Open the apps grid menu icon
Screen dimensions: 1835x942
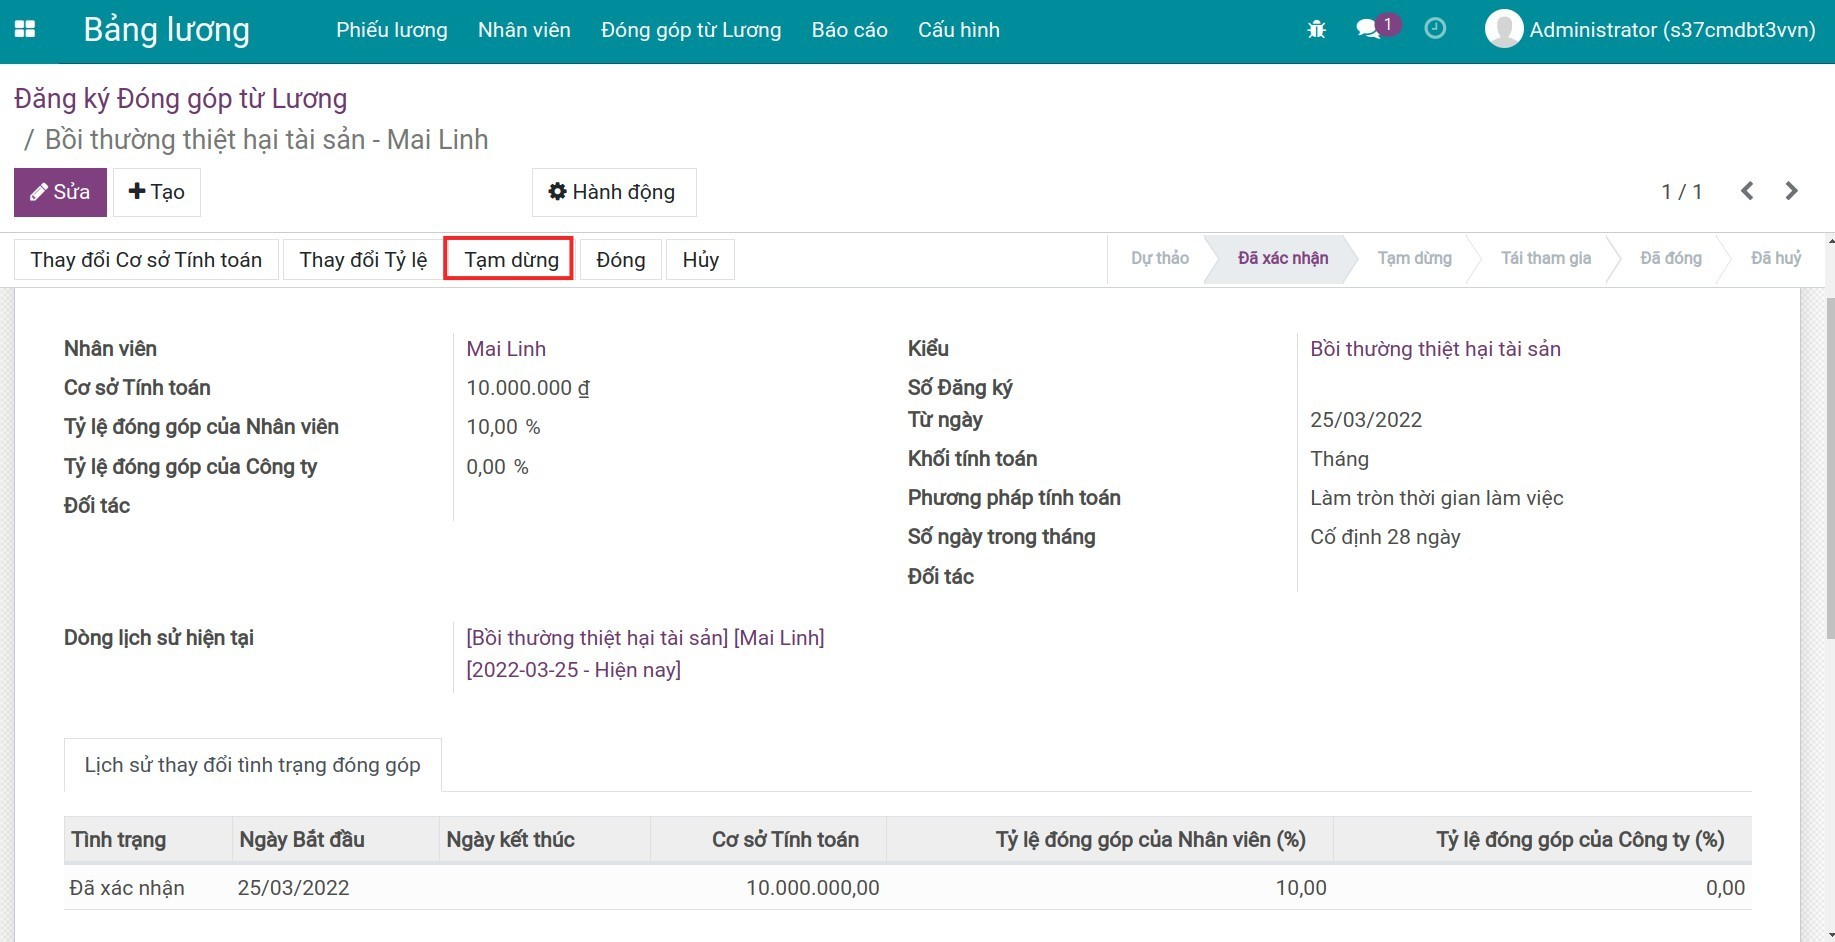25,30
